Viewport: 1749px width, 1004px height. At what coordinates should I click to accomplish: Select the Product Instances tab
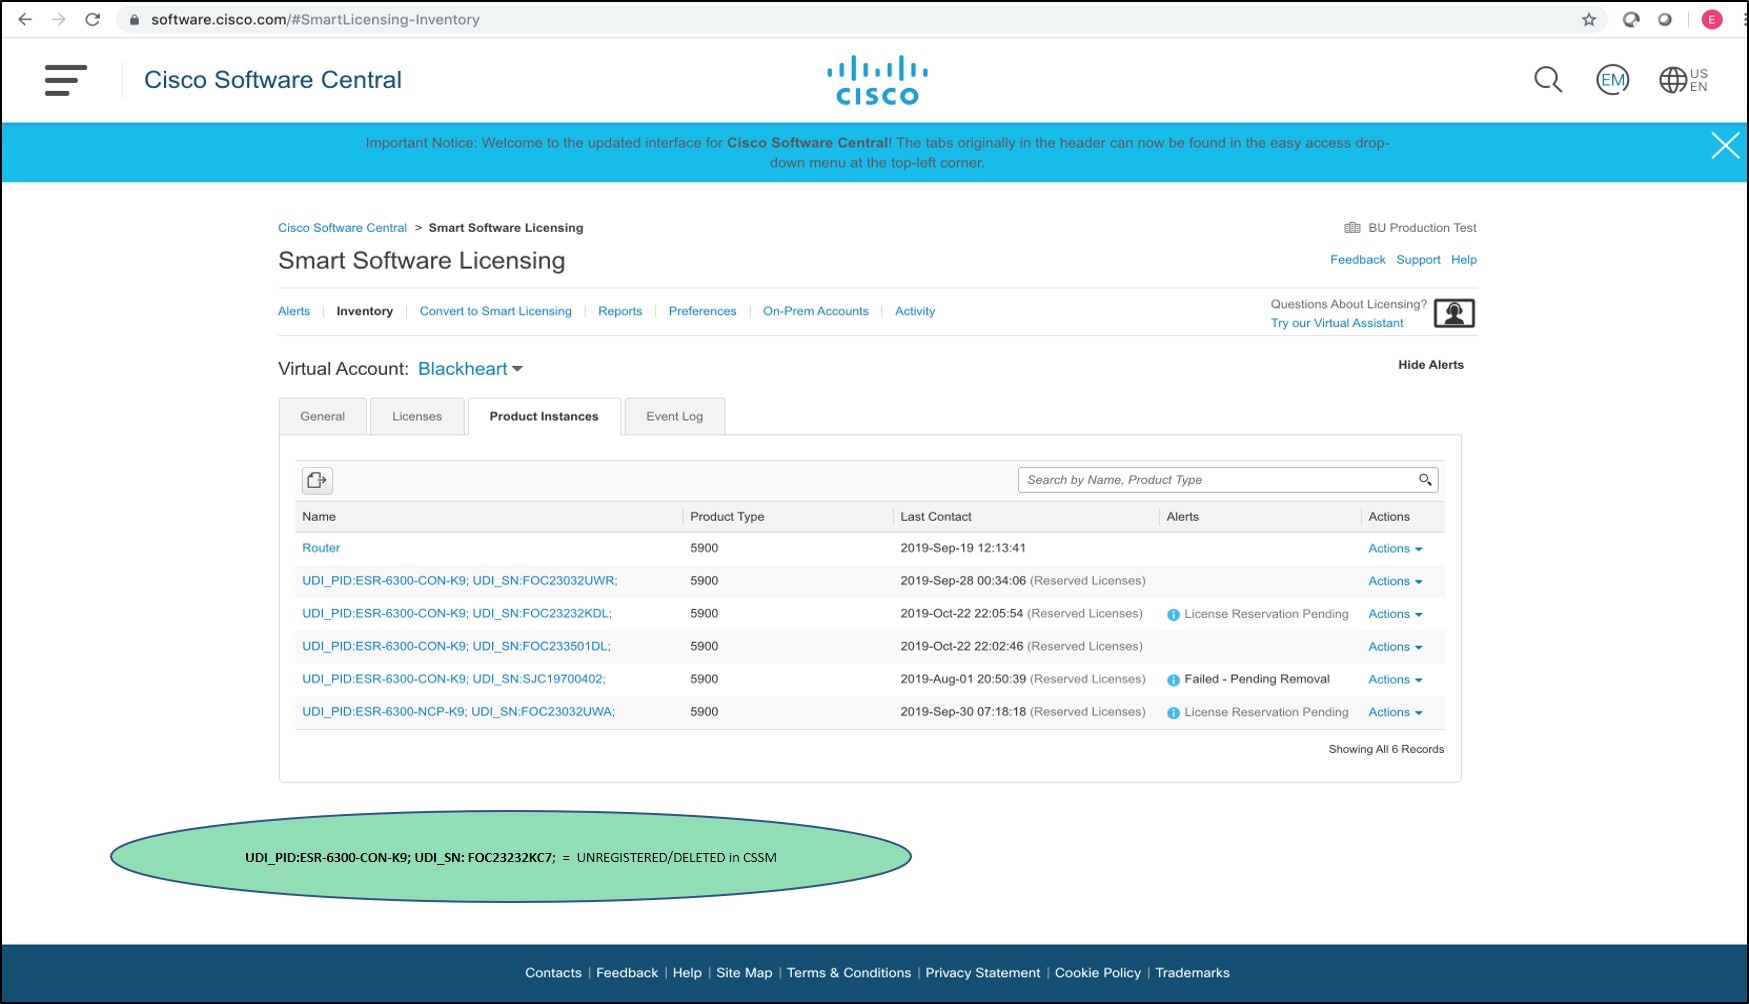coord(544,416)
